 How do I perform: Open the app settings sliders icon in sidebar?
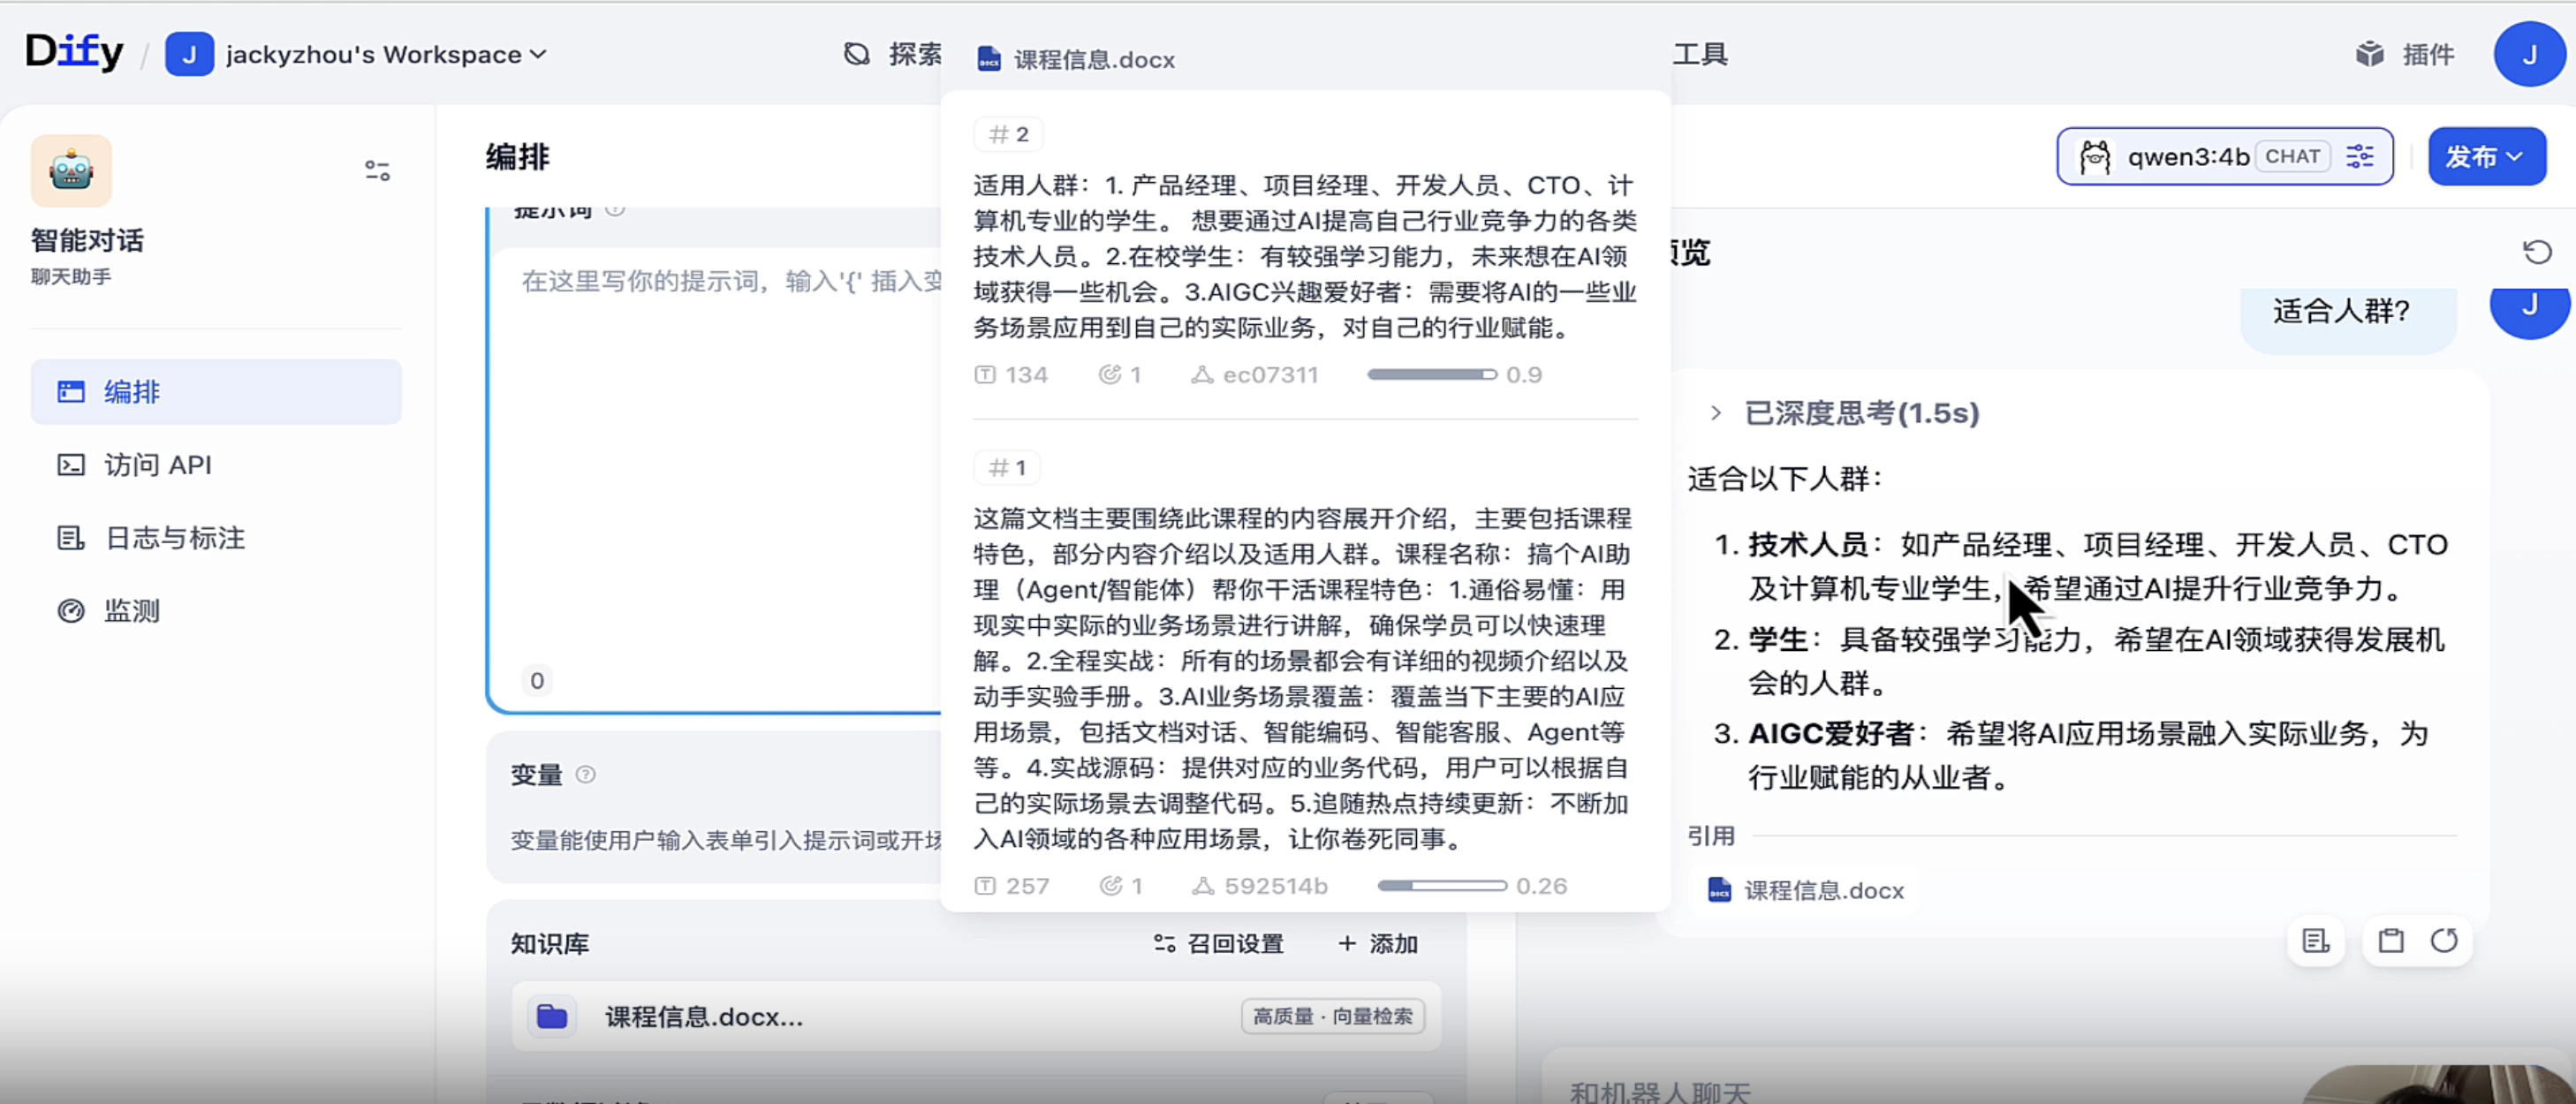tap(377, 171)
